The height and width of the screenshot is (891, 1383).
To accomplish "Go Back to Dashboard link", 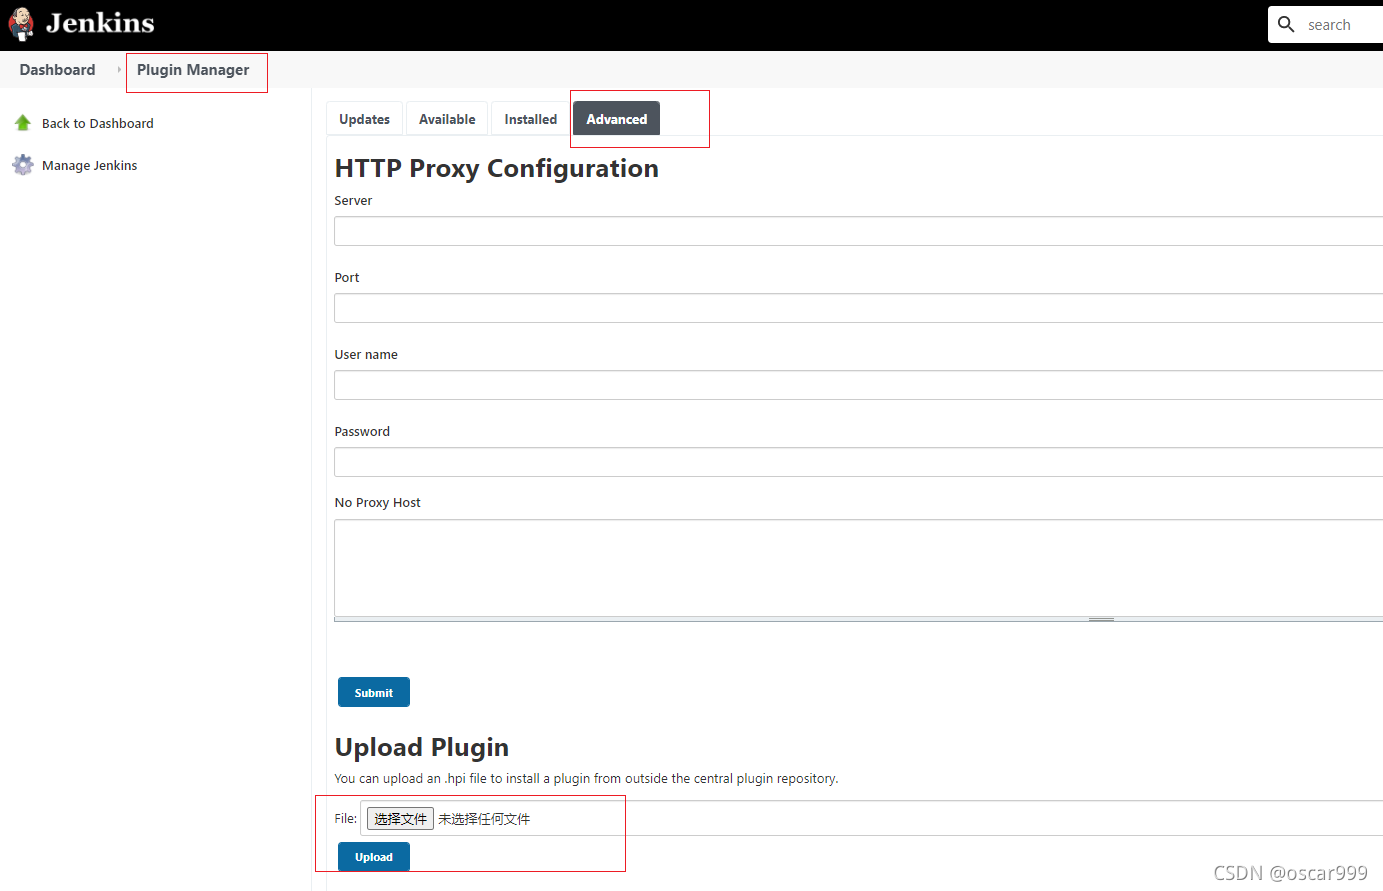I will [x=98, y=124].
